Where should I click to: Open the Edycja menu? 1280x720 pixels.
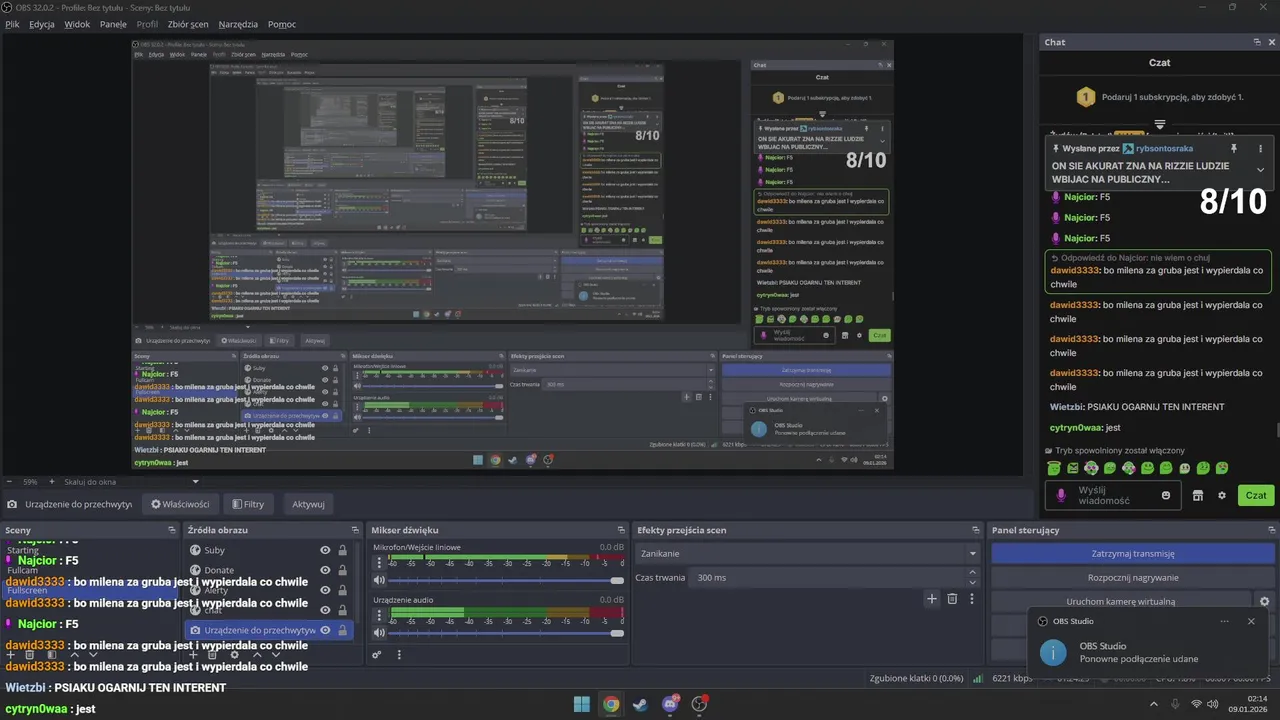(42, 24)
